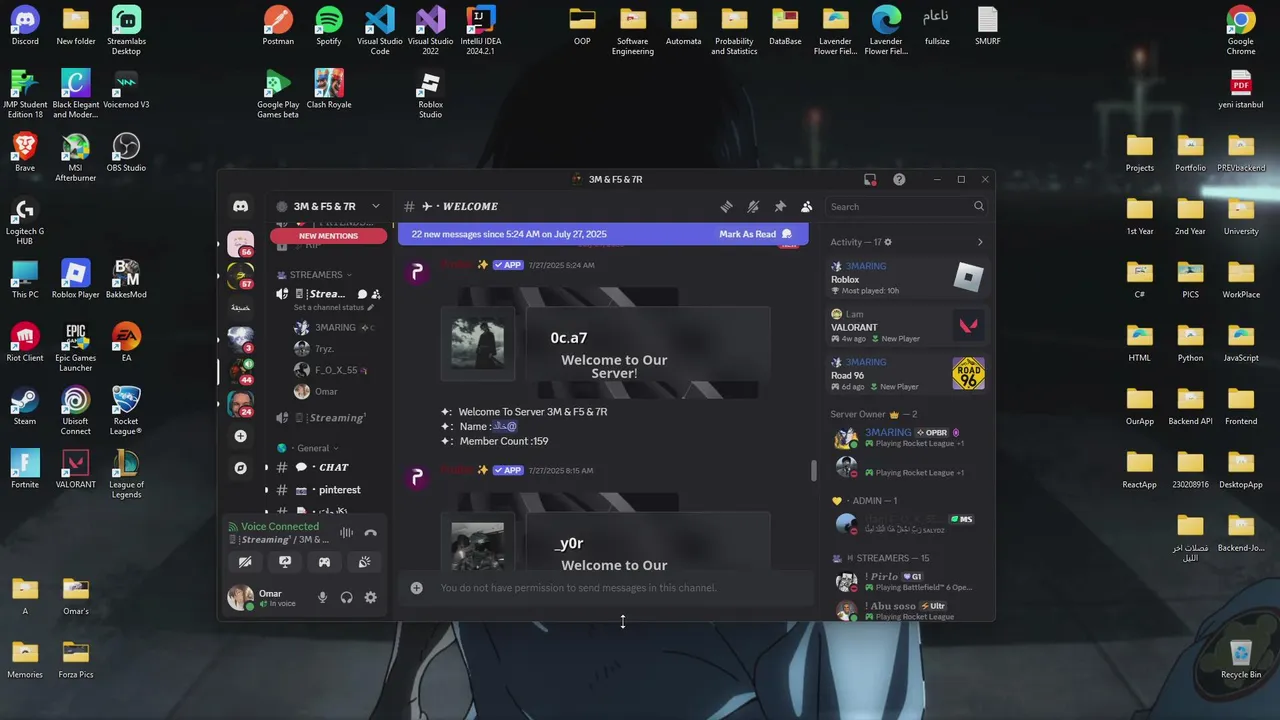This screenshot has height=720, width=1280.
Task: Click the chat message scrollbar thumb
Action: tap(813, 470)
